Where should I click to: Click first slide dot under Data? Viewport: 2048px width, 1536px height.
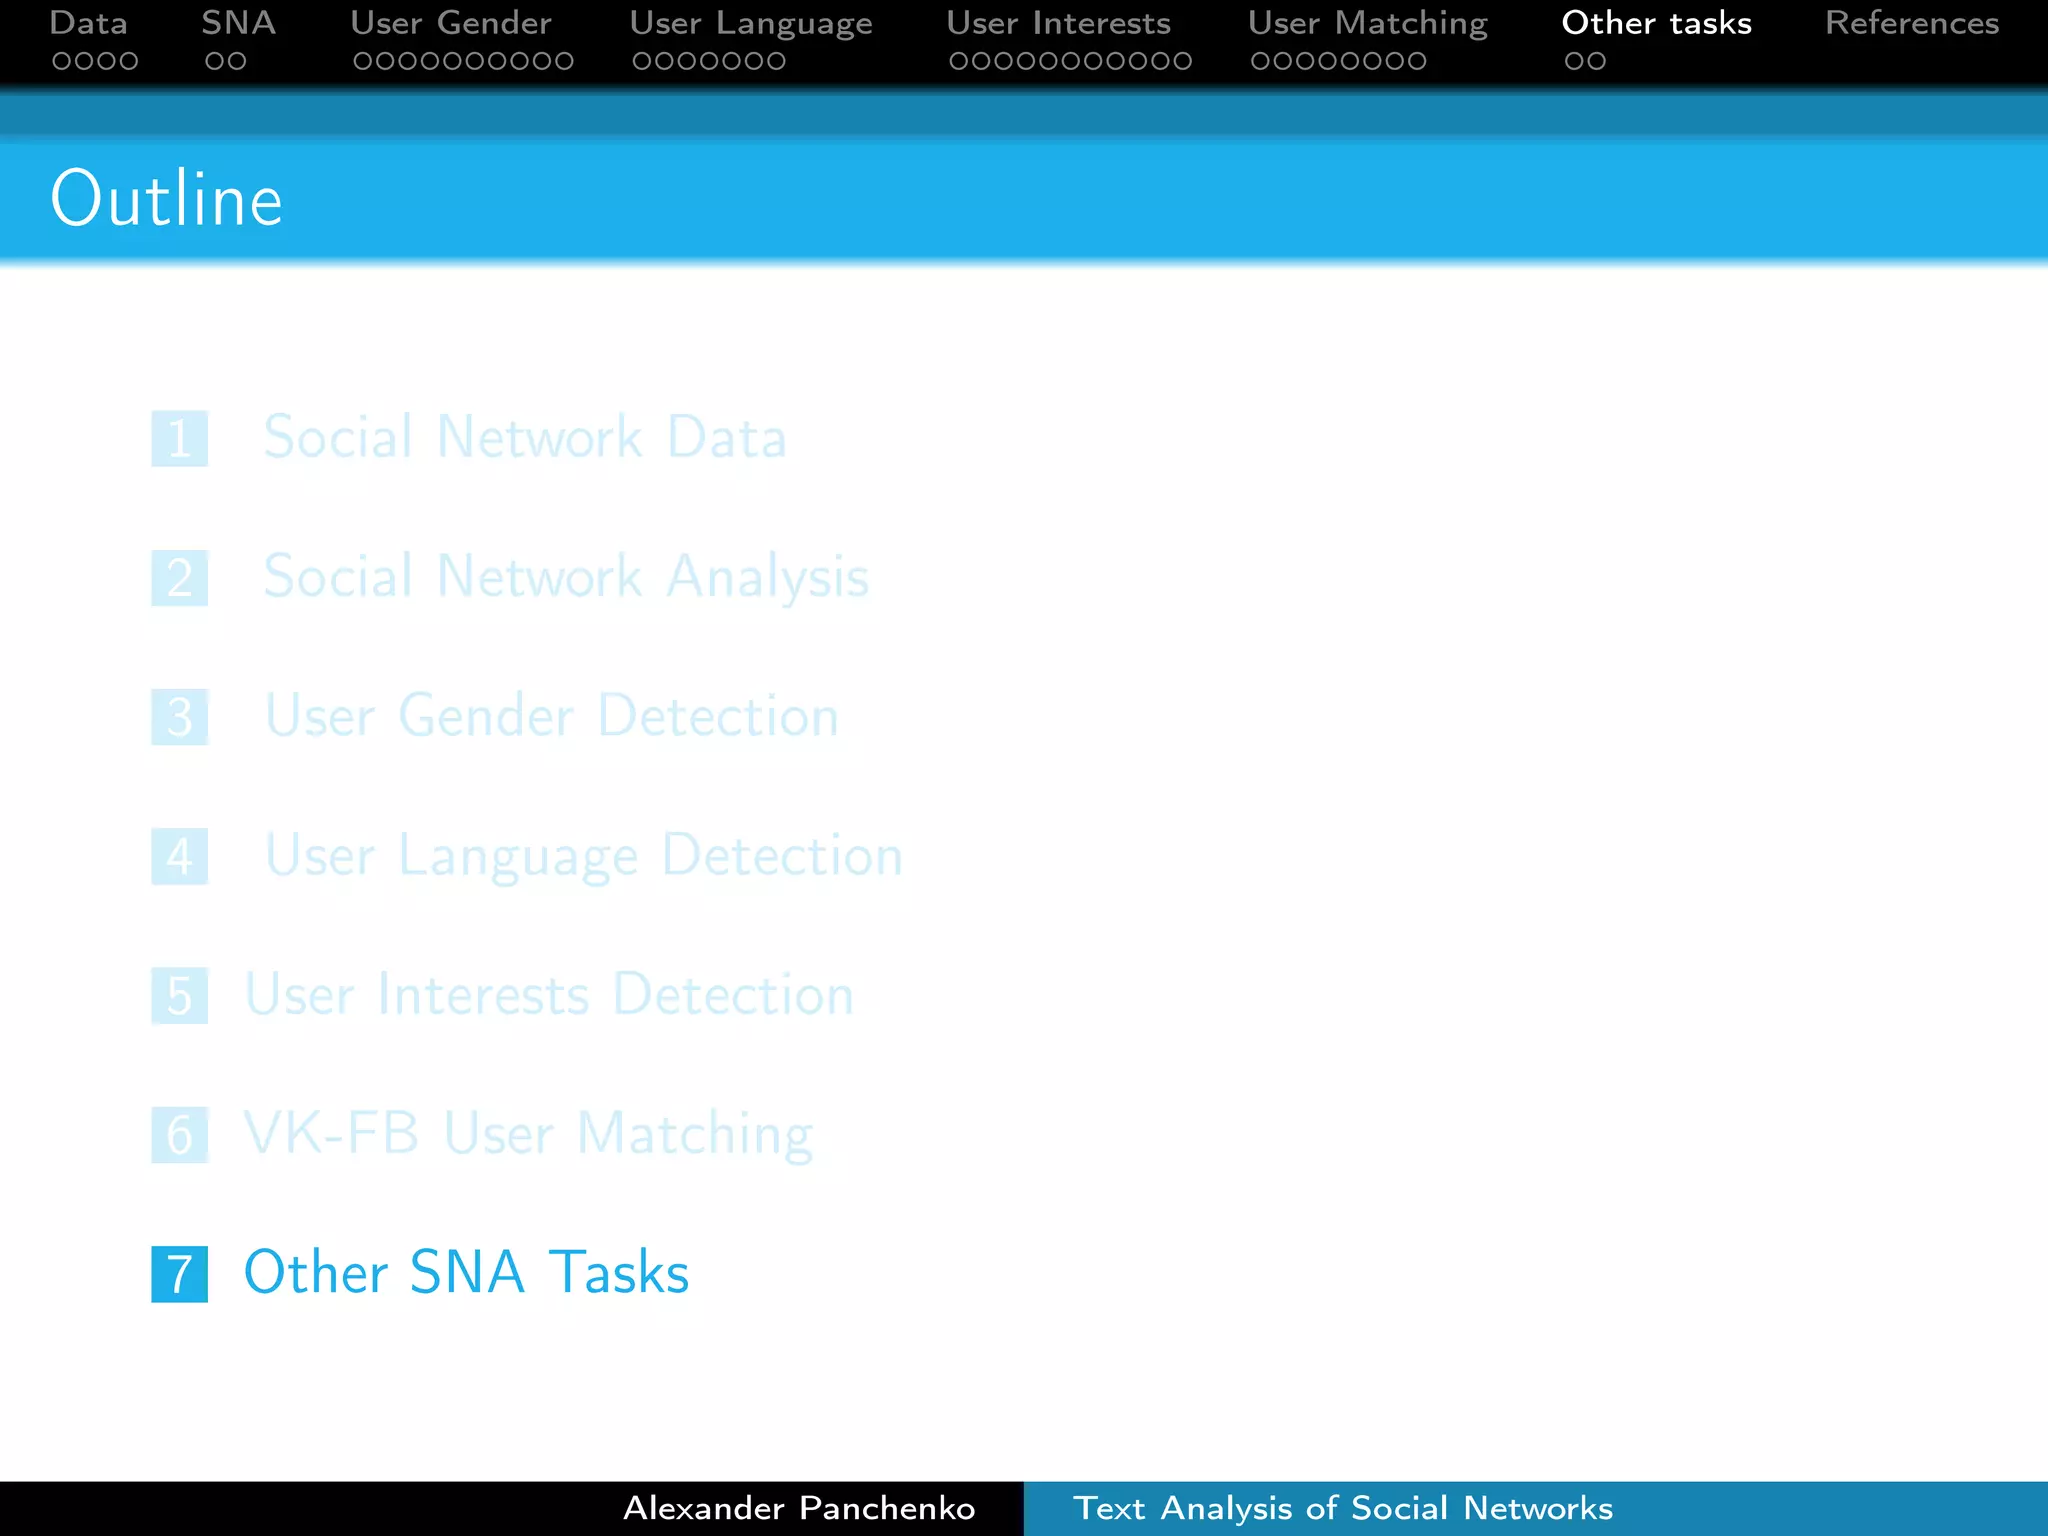[62, 61]
